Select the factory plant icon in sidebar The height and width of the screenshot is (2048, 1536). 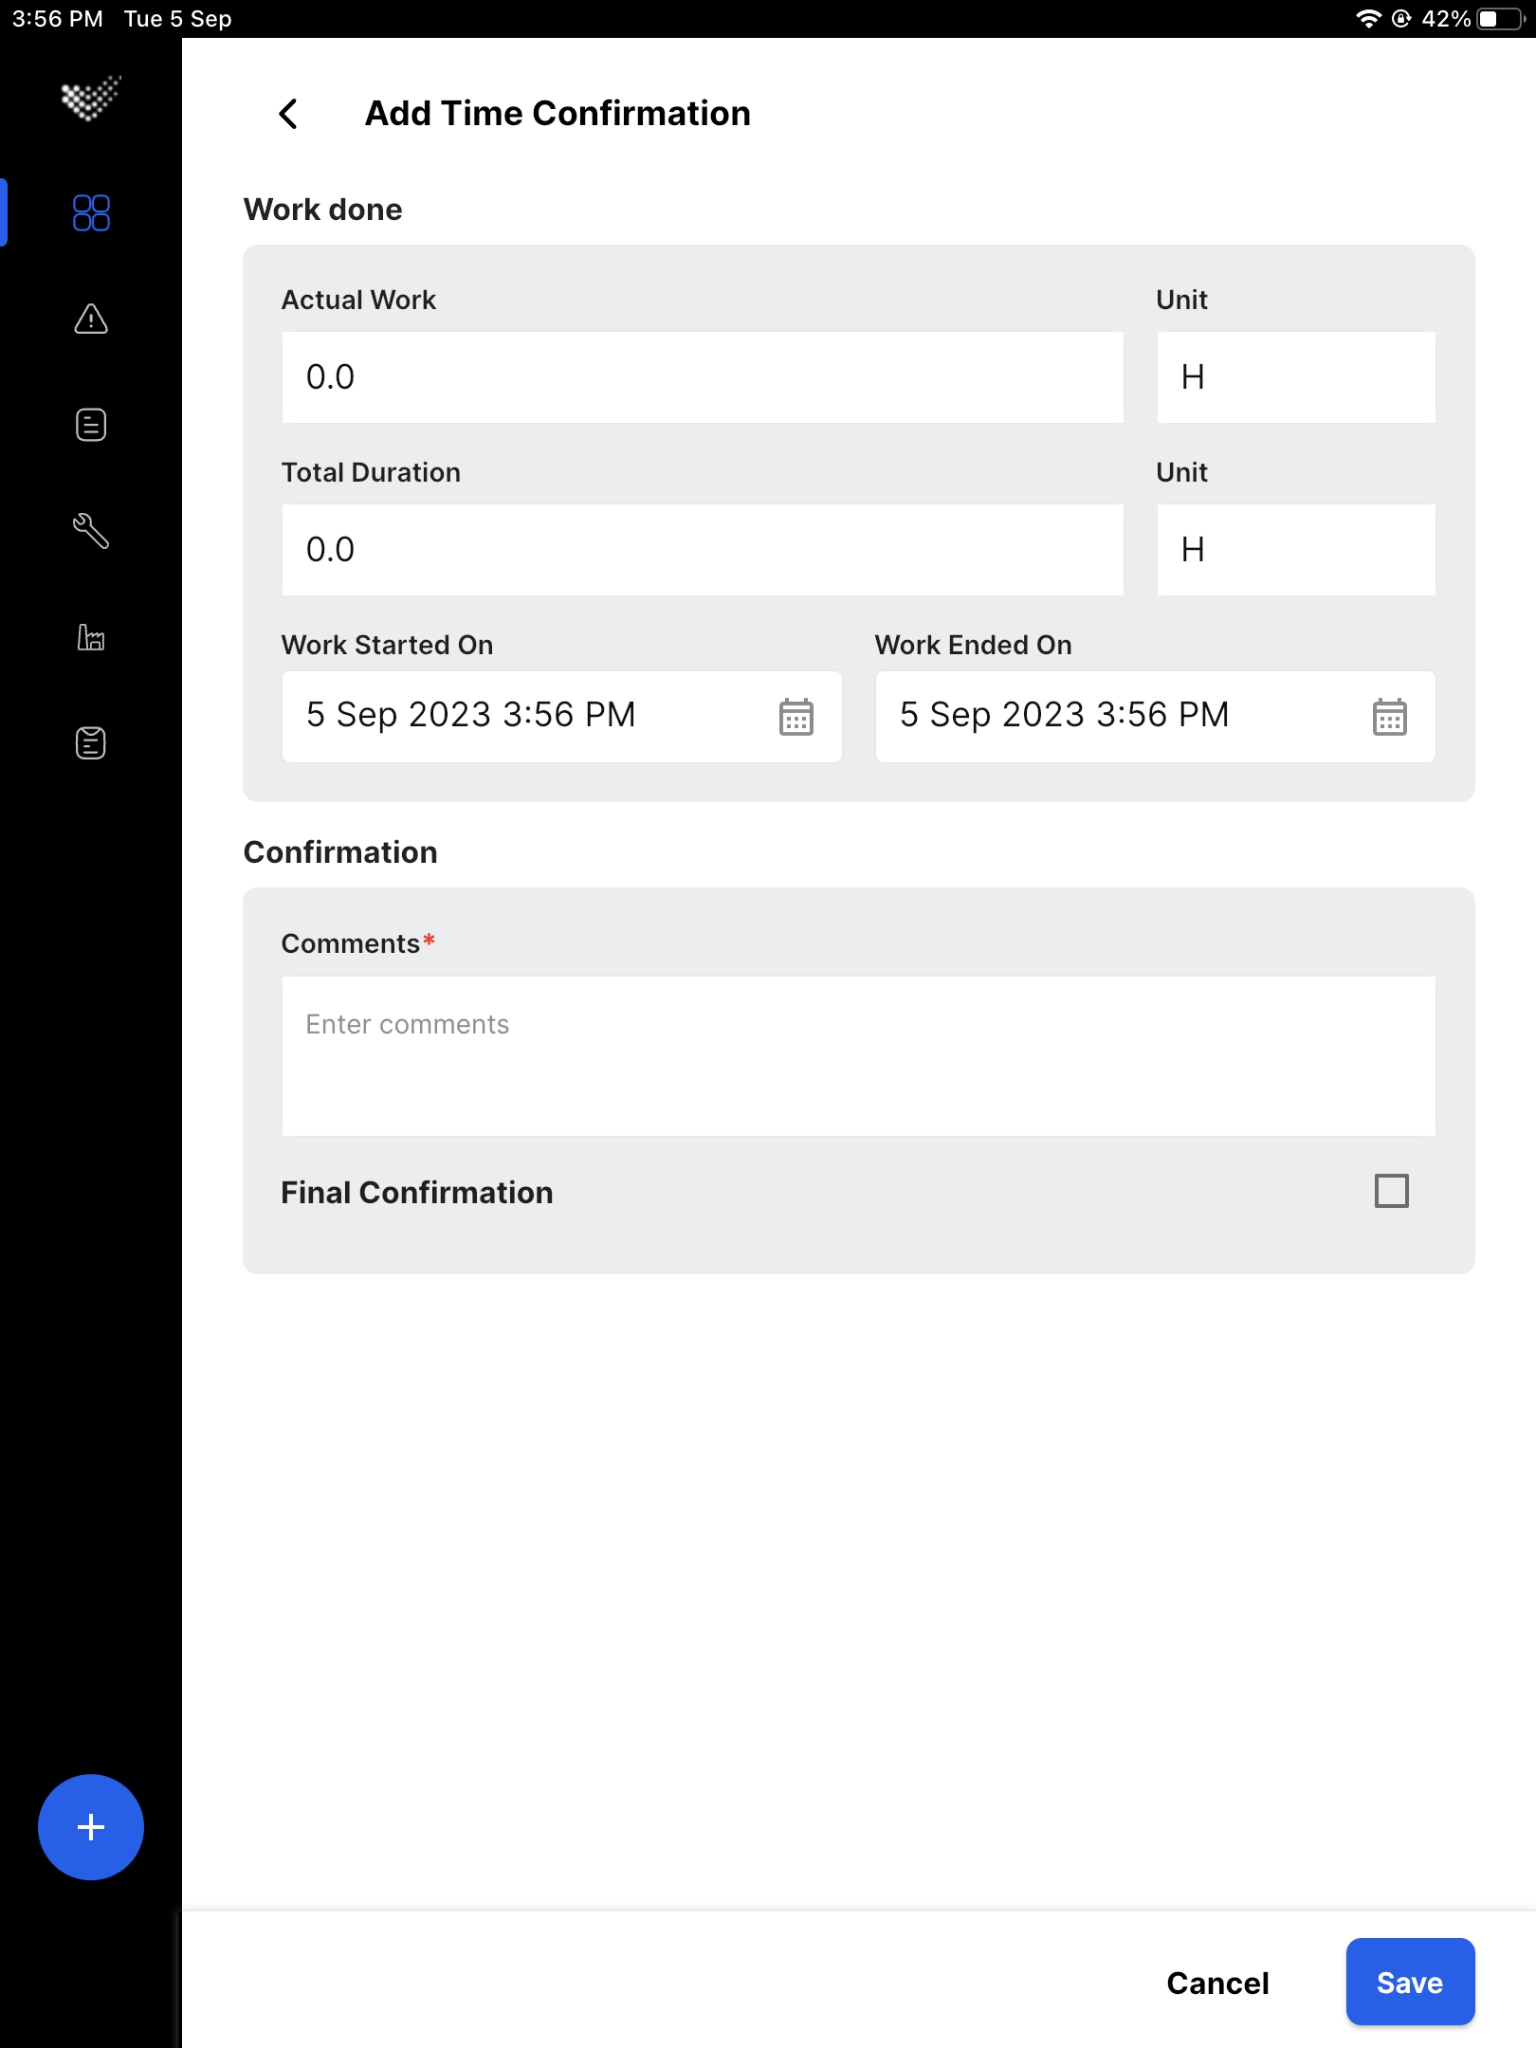pos(91,637)
